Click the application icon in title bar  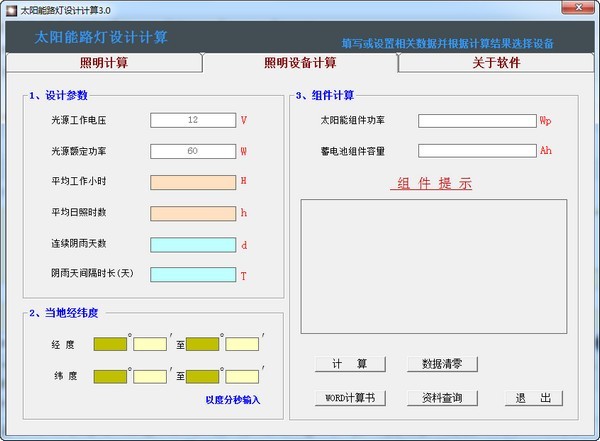tap(11, 10)
